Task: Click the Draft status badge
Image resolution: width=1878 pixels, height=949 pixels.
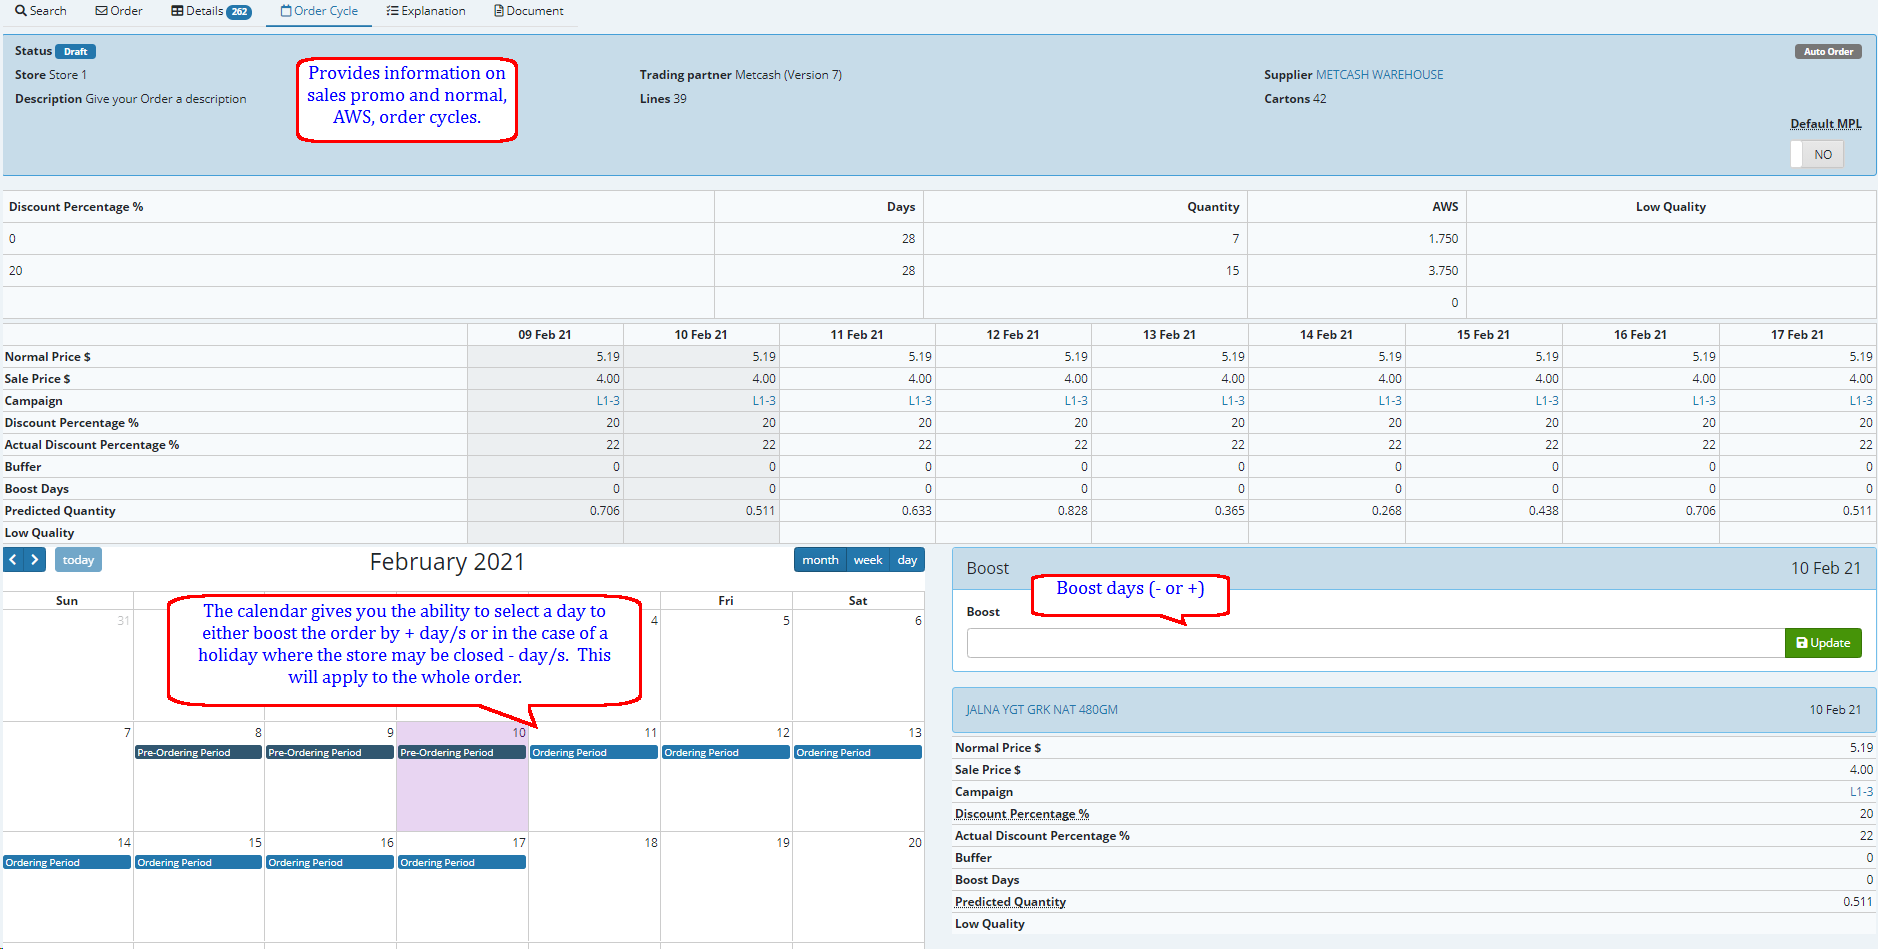Action: (75, 51)
